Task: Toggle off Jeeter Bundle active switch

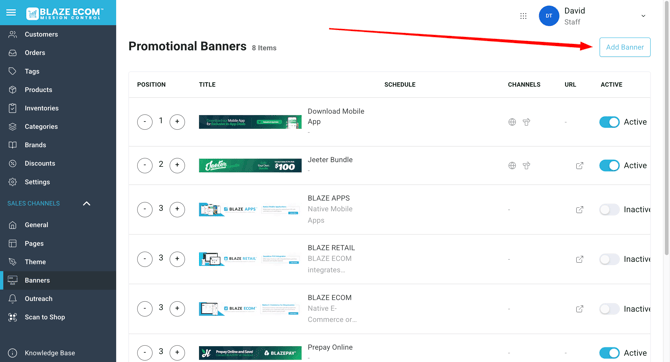Action: [x=609, y=165]
